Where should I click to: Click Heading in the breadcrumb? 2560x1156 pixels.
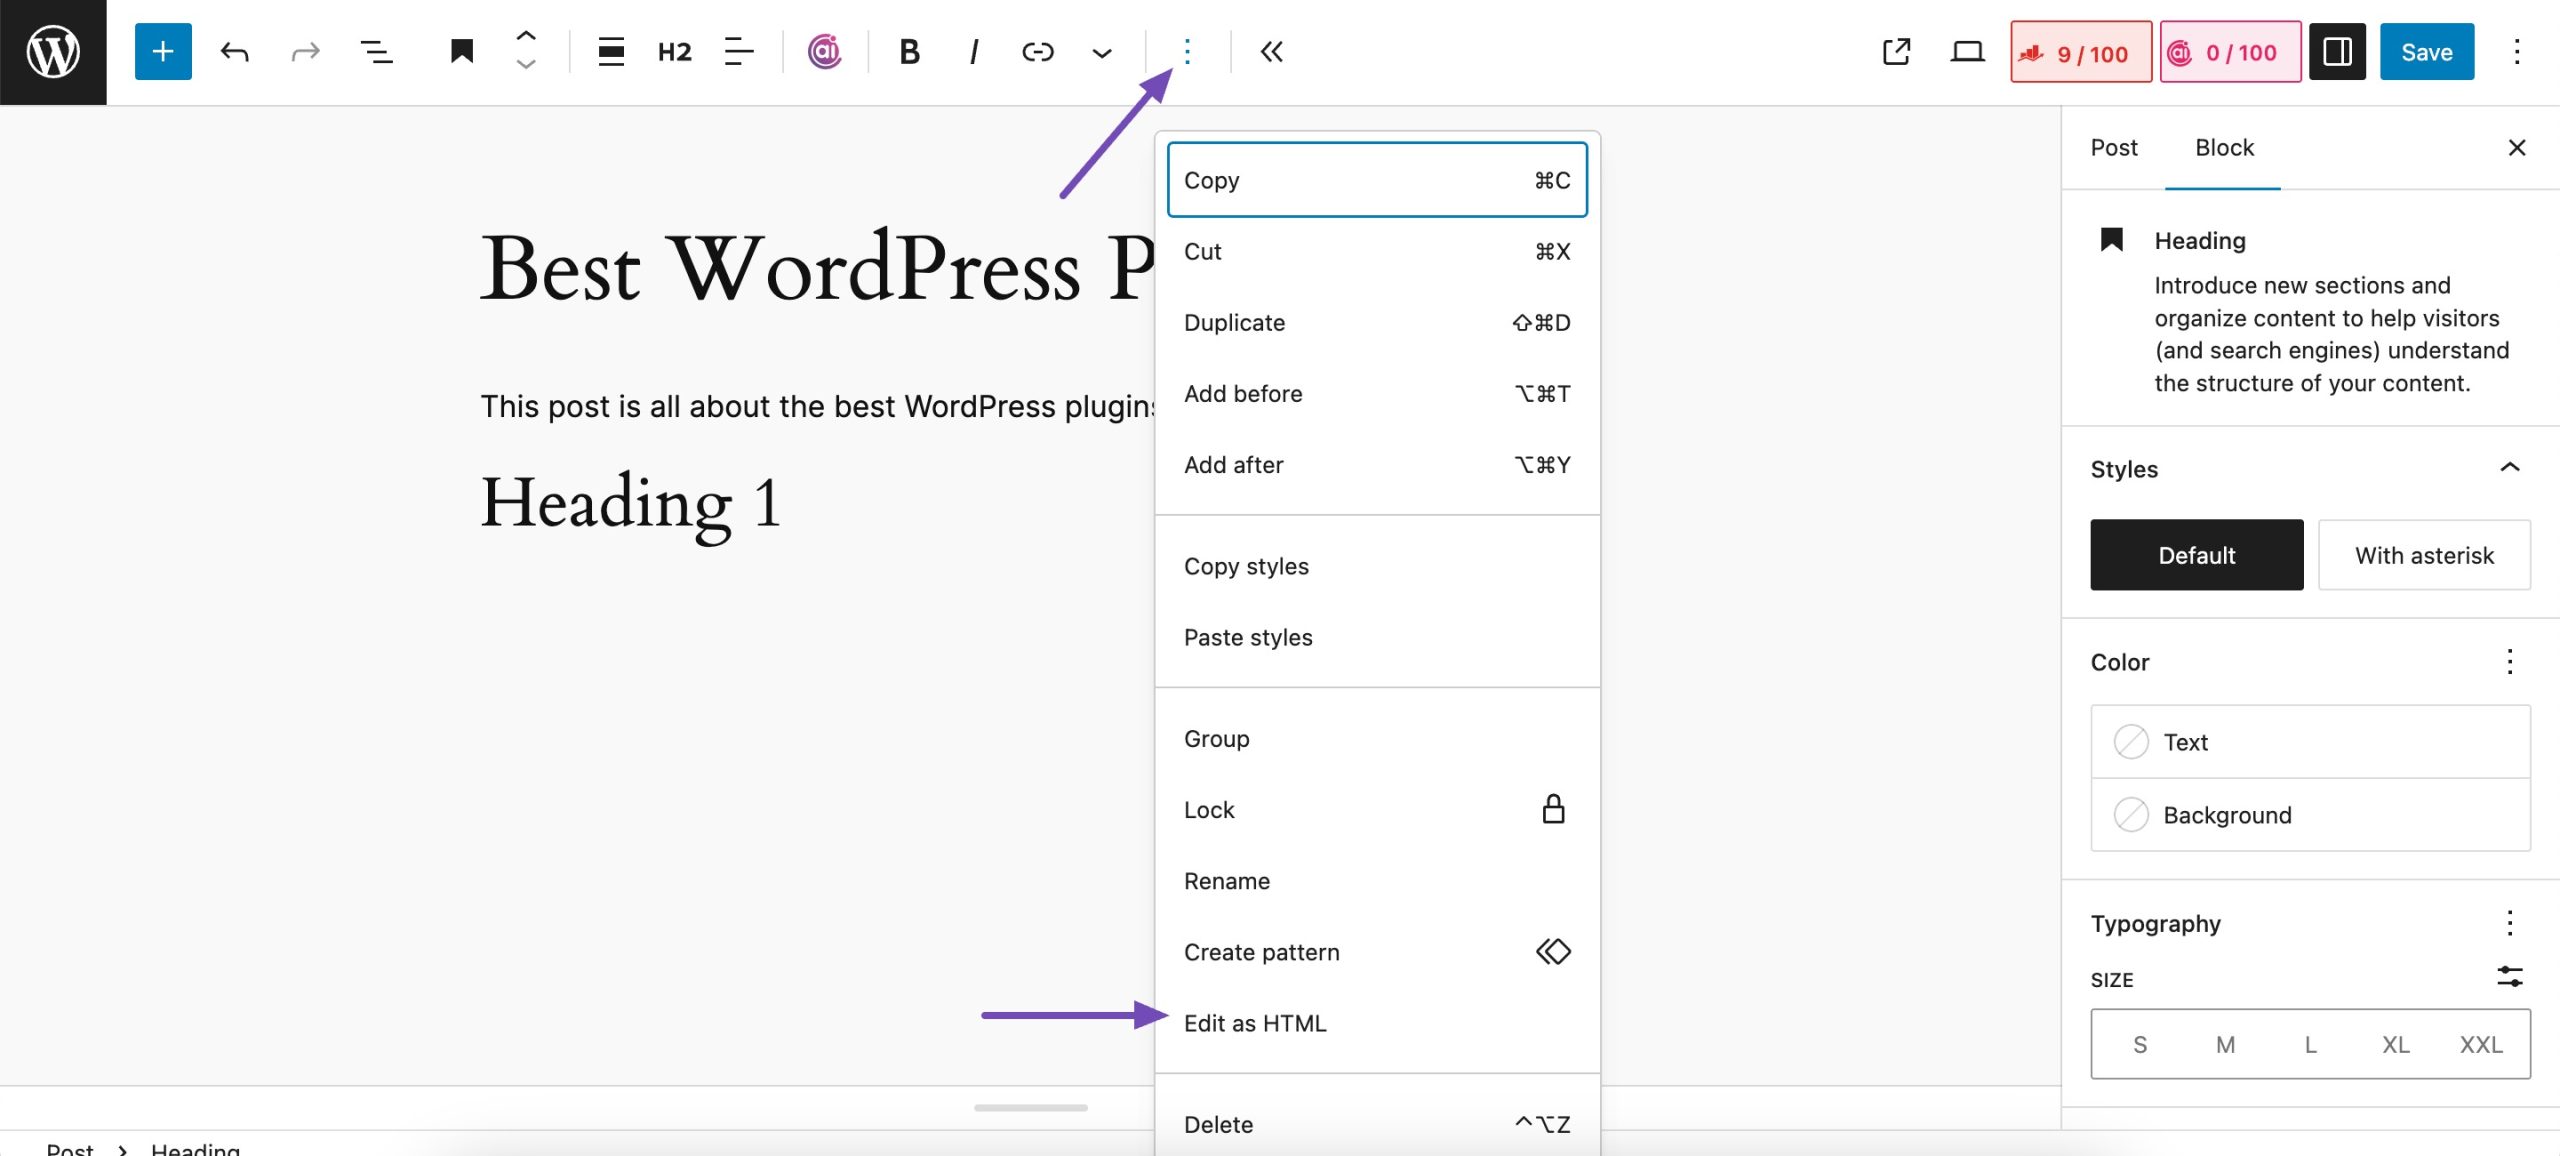point(195,1148)
